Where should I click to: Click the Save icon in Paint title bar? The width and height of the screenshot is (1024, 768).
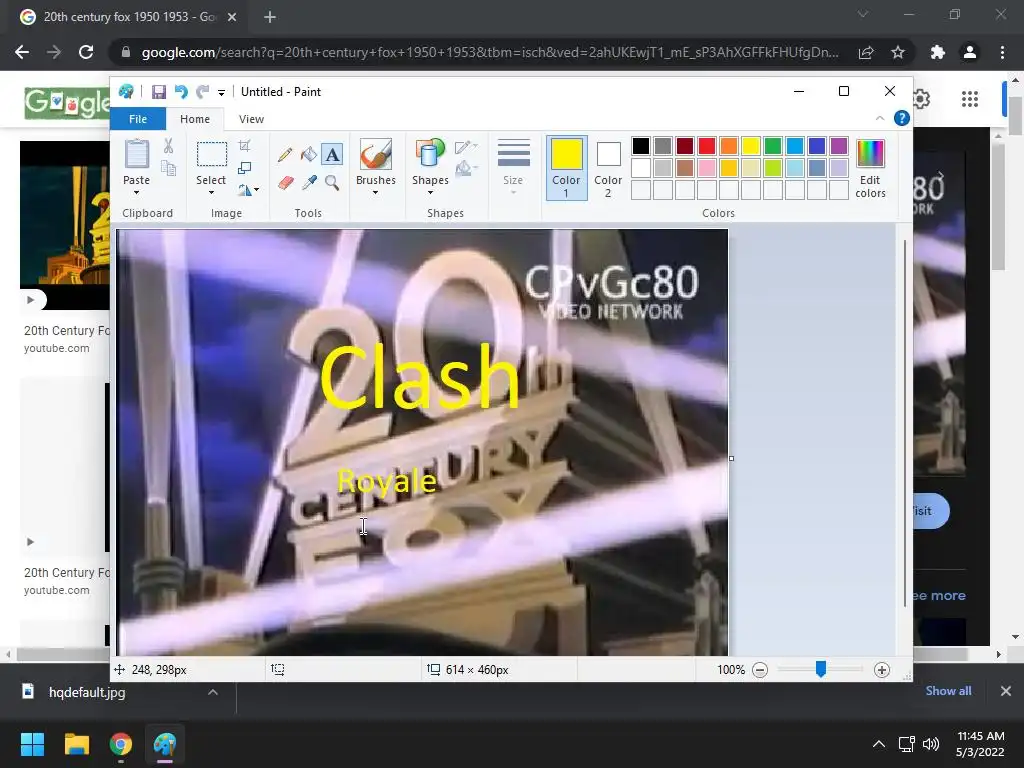tap(159, 92)
